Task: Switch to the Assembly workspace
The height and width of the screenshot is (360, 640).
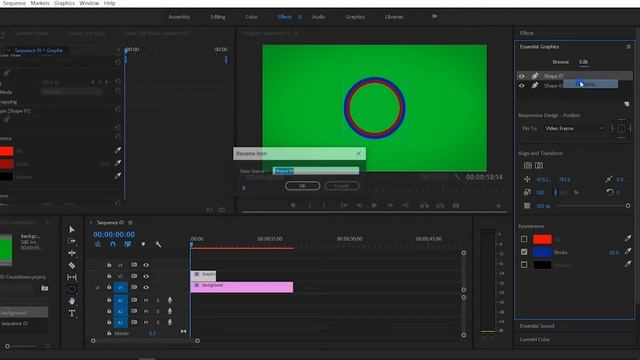Action: [x=179, y=17]
